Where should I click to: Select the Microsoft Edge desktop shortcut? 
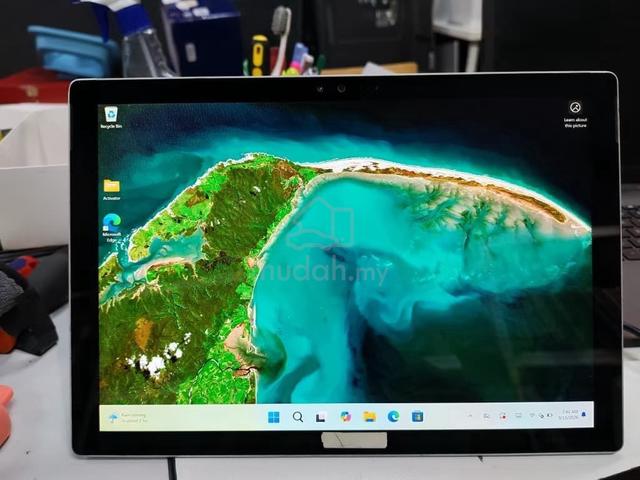click(x=111, y=228)
